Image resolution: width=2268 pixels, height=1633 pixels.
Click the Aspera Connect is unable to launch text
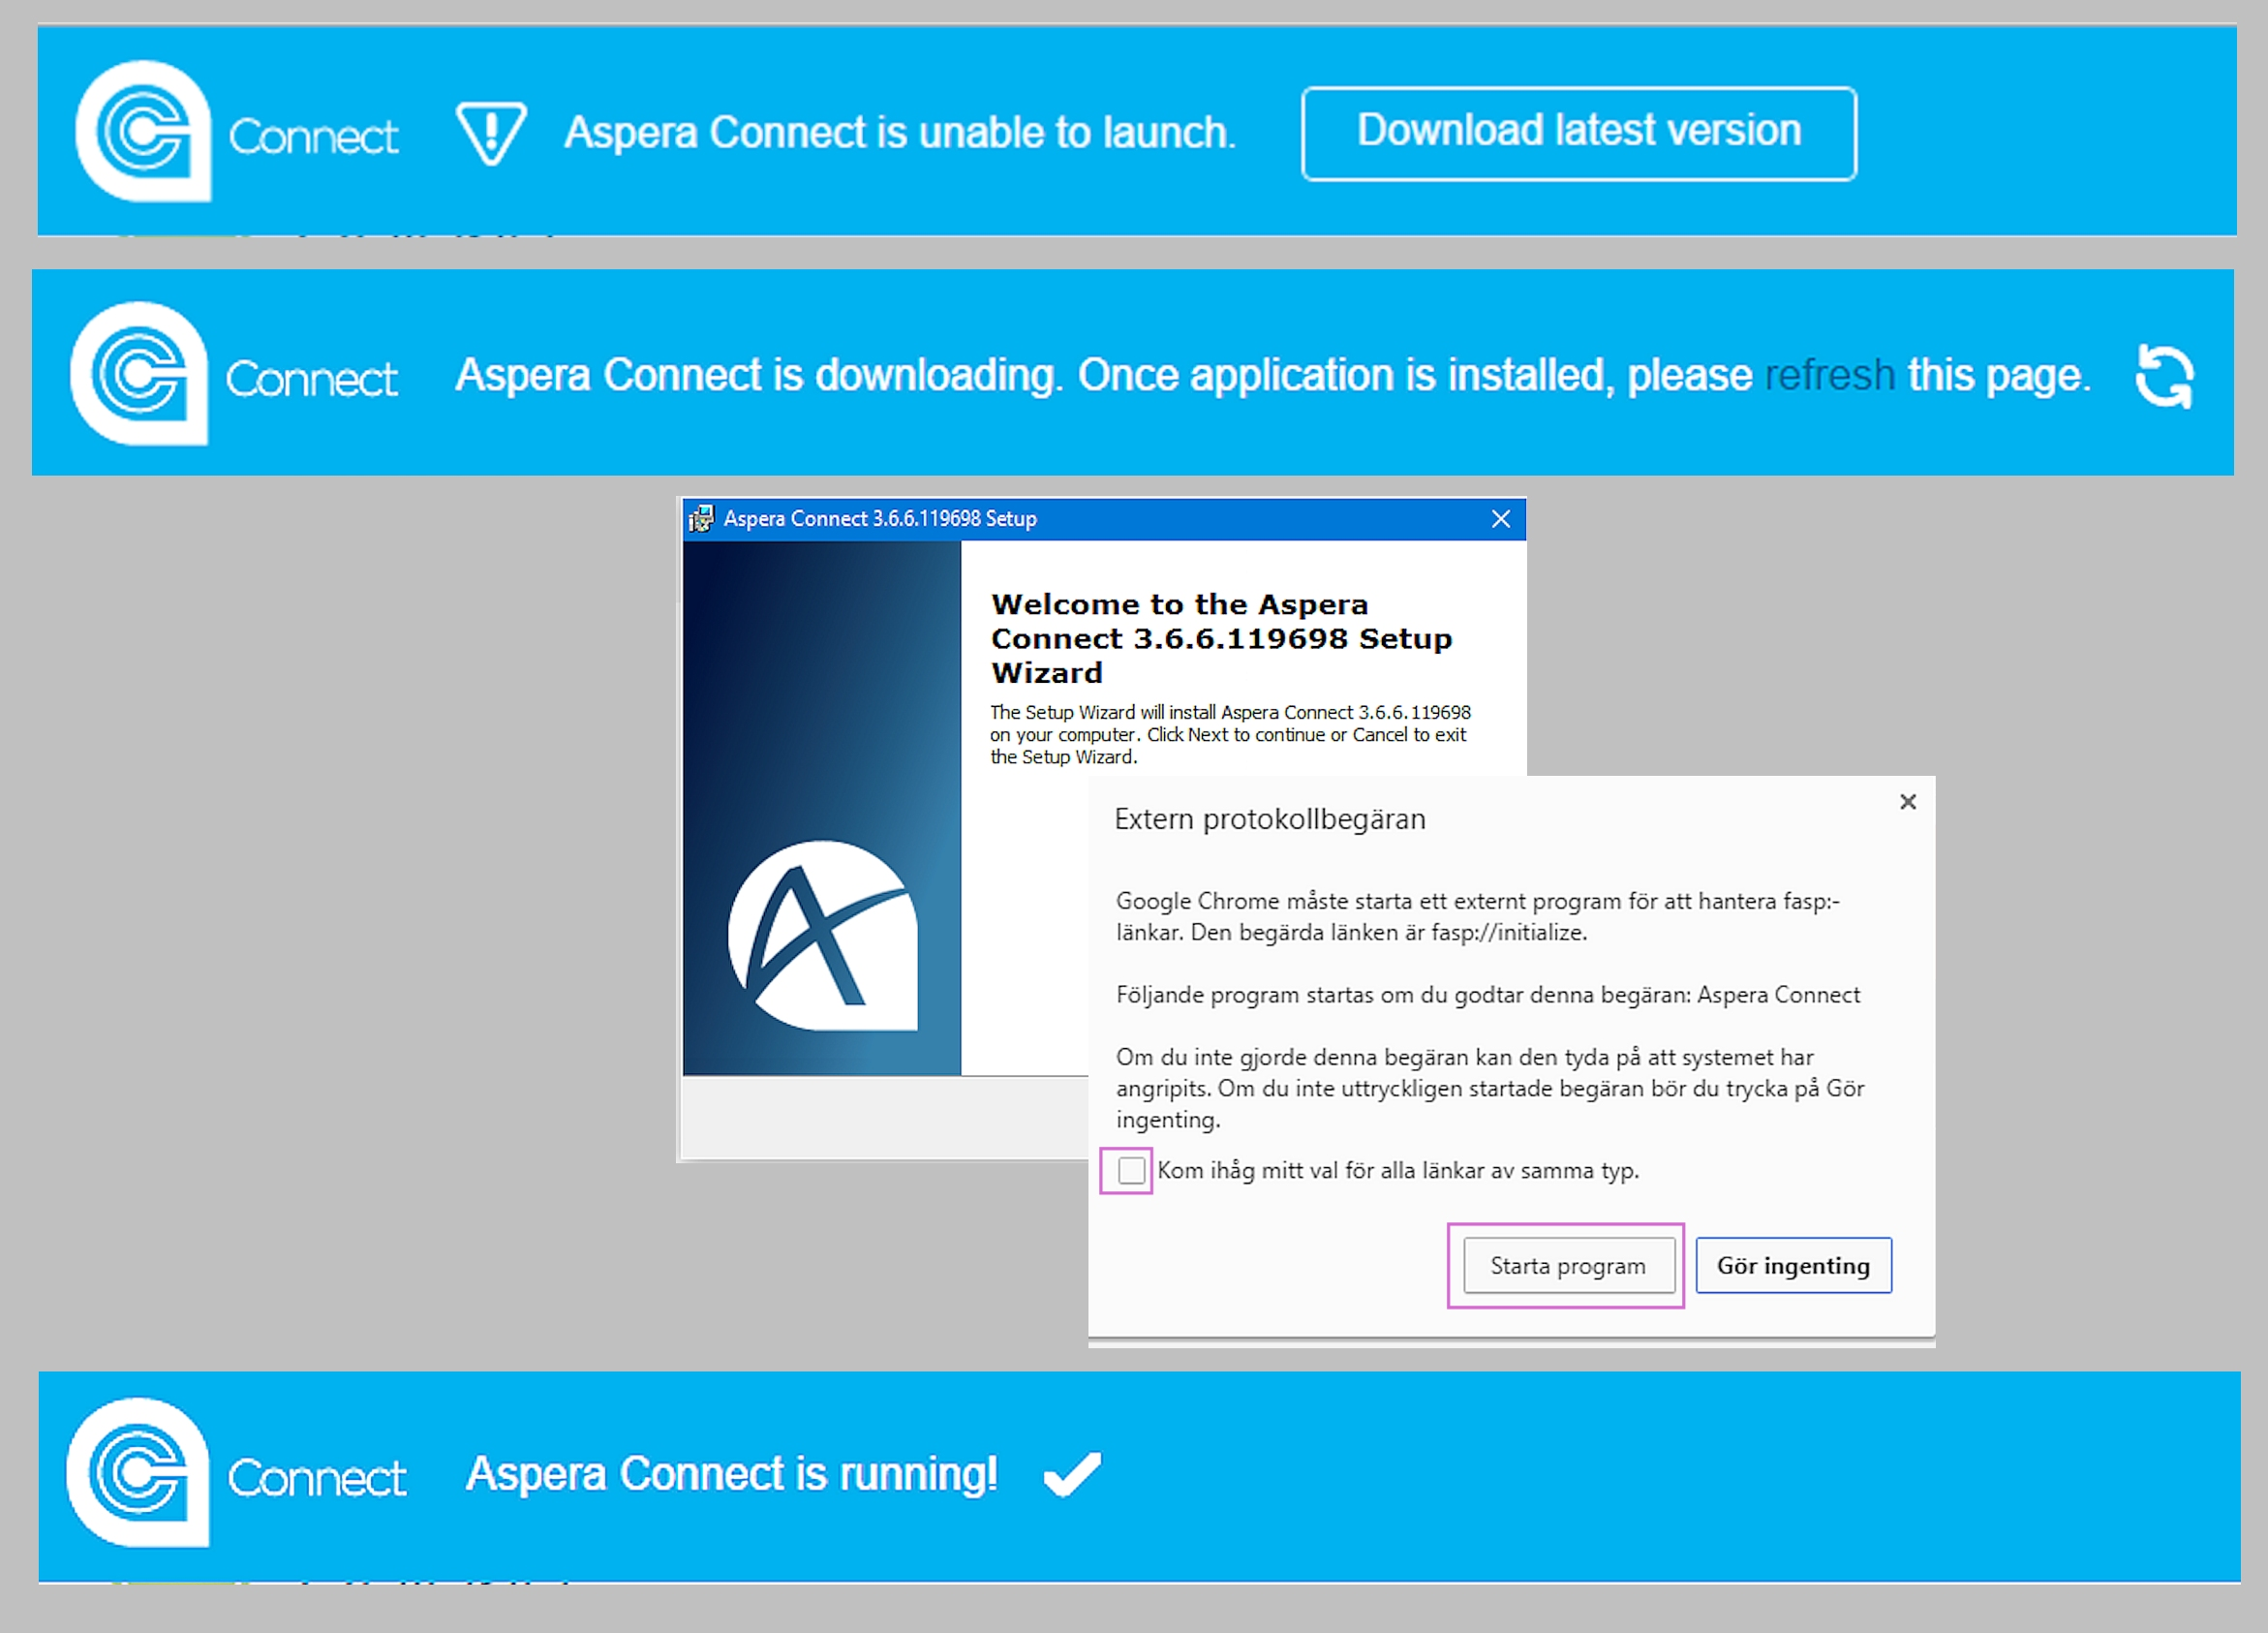(900, 133)
